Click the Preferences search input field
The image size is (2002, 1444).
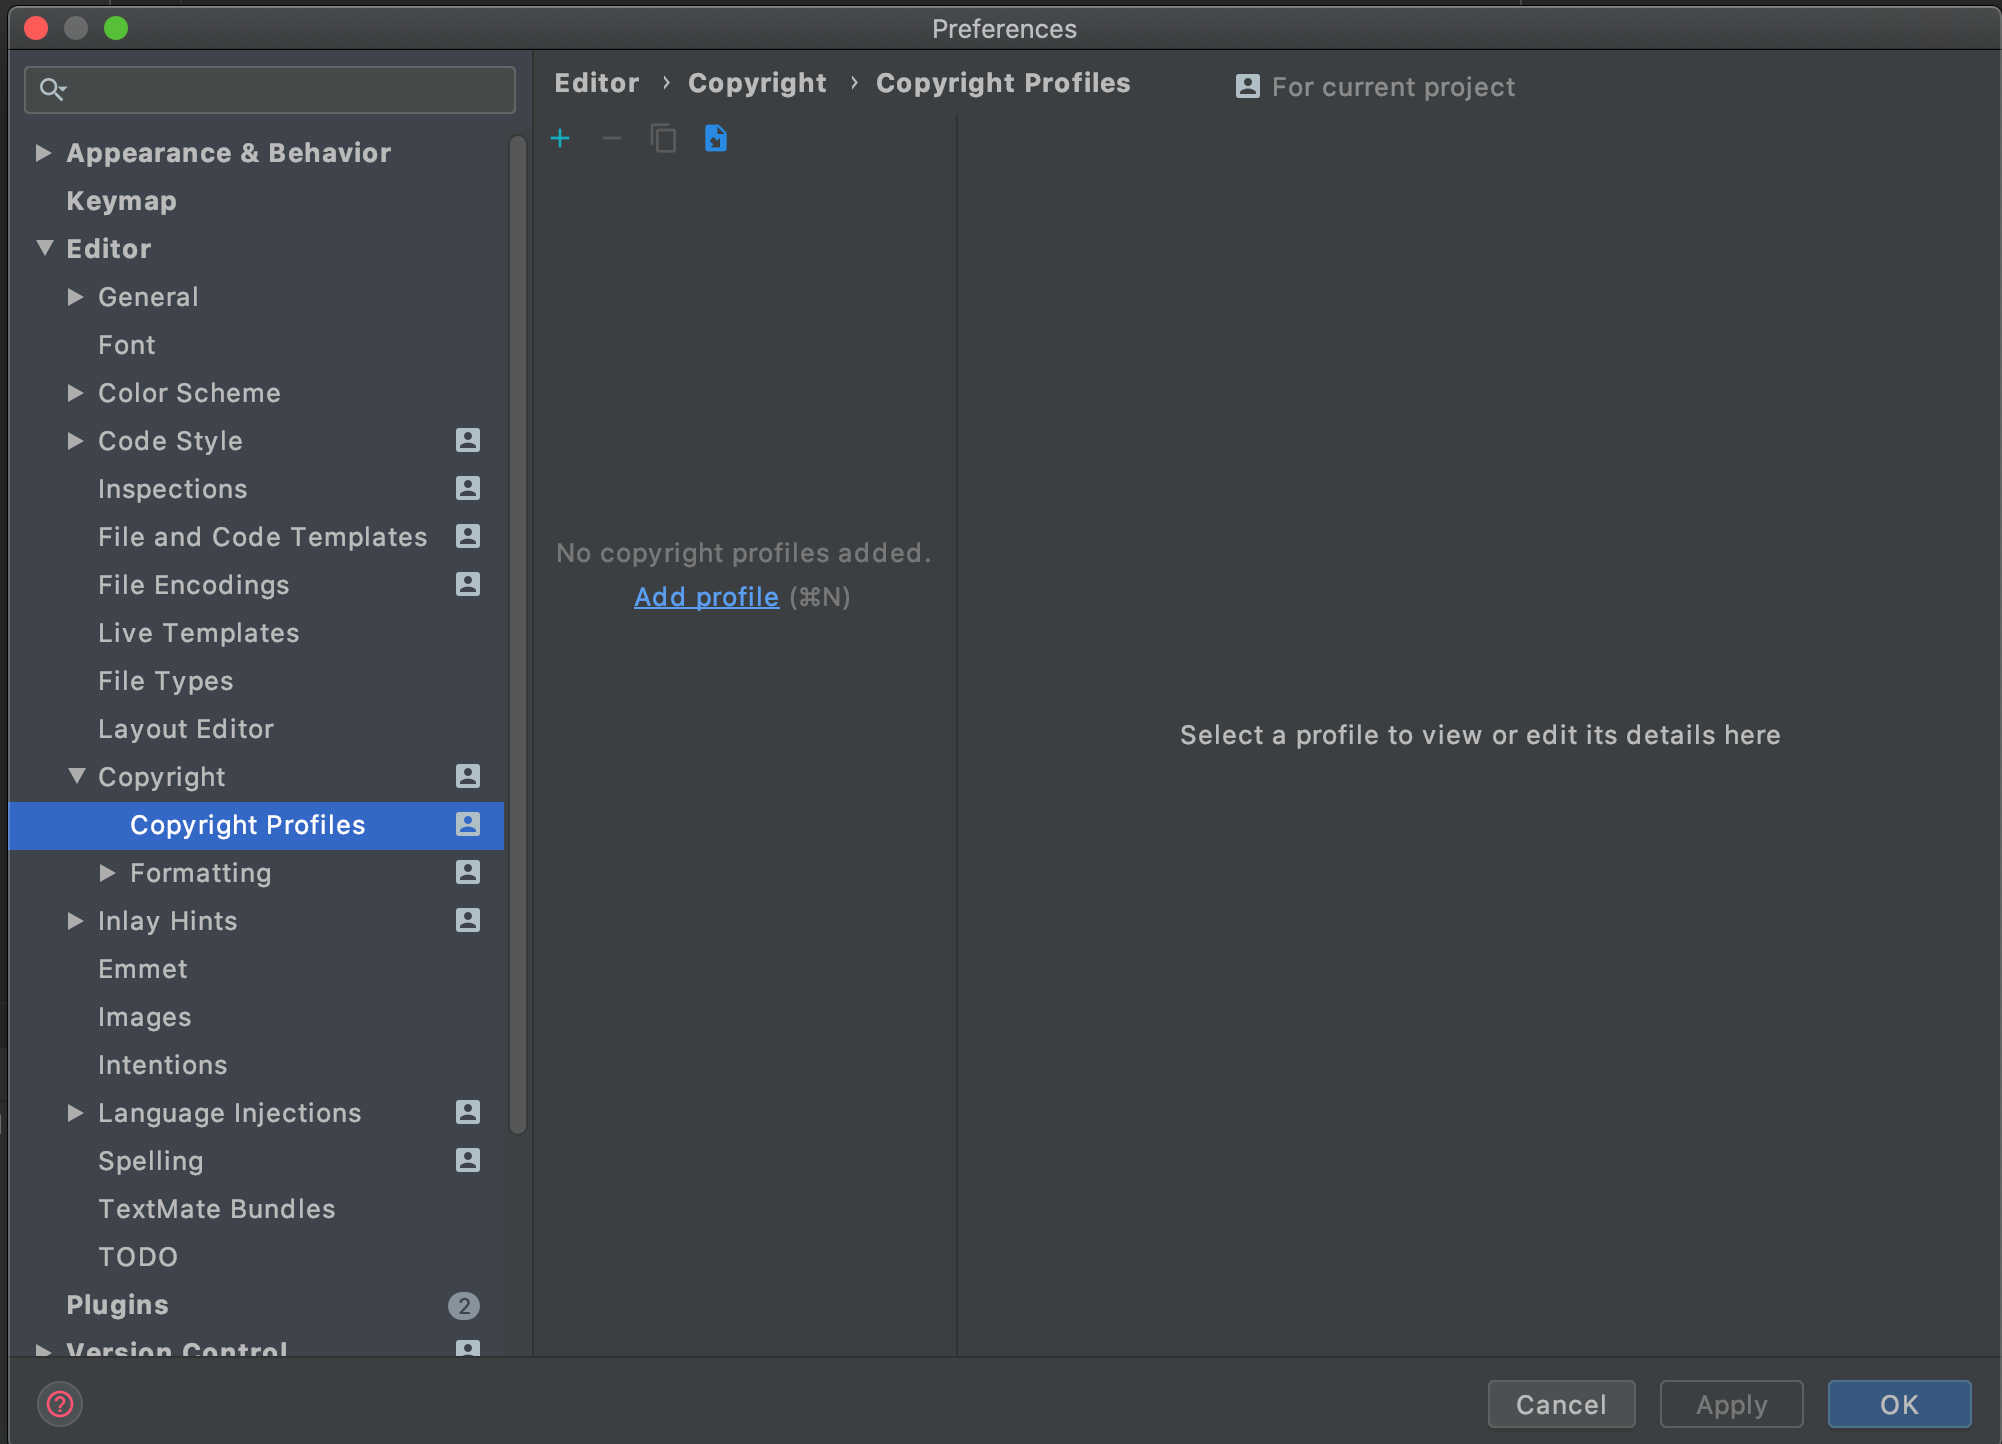tap(274, 89)
